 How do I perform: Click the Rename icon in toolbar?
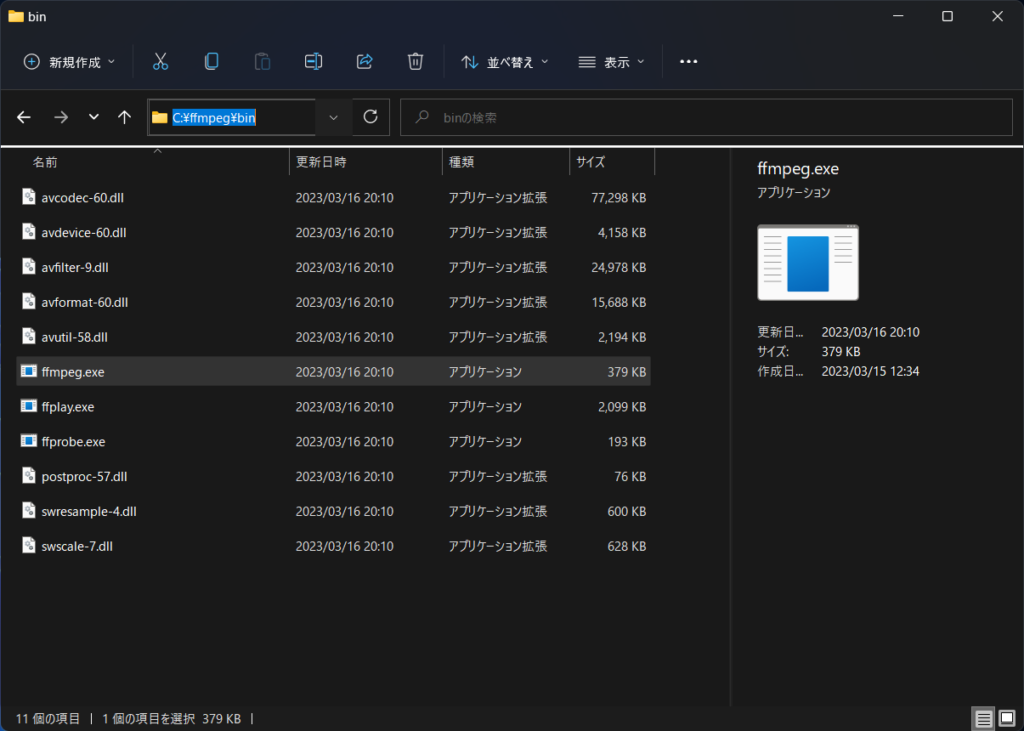click(x=313, y=61)
